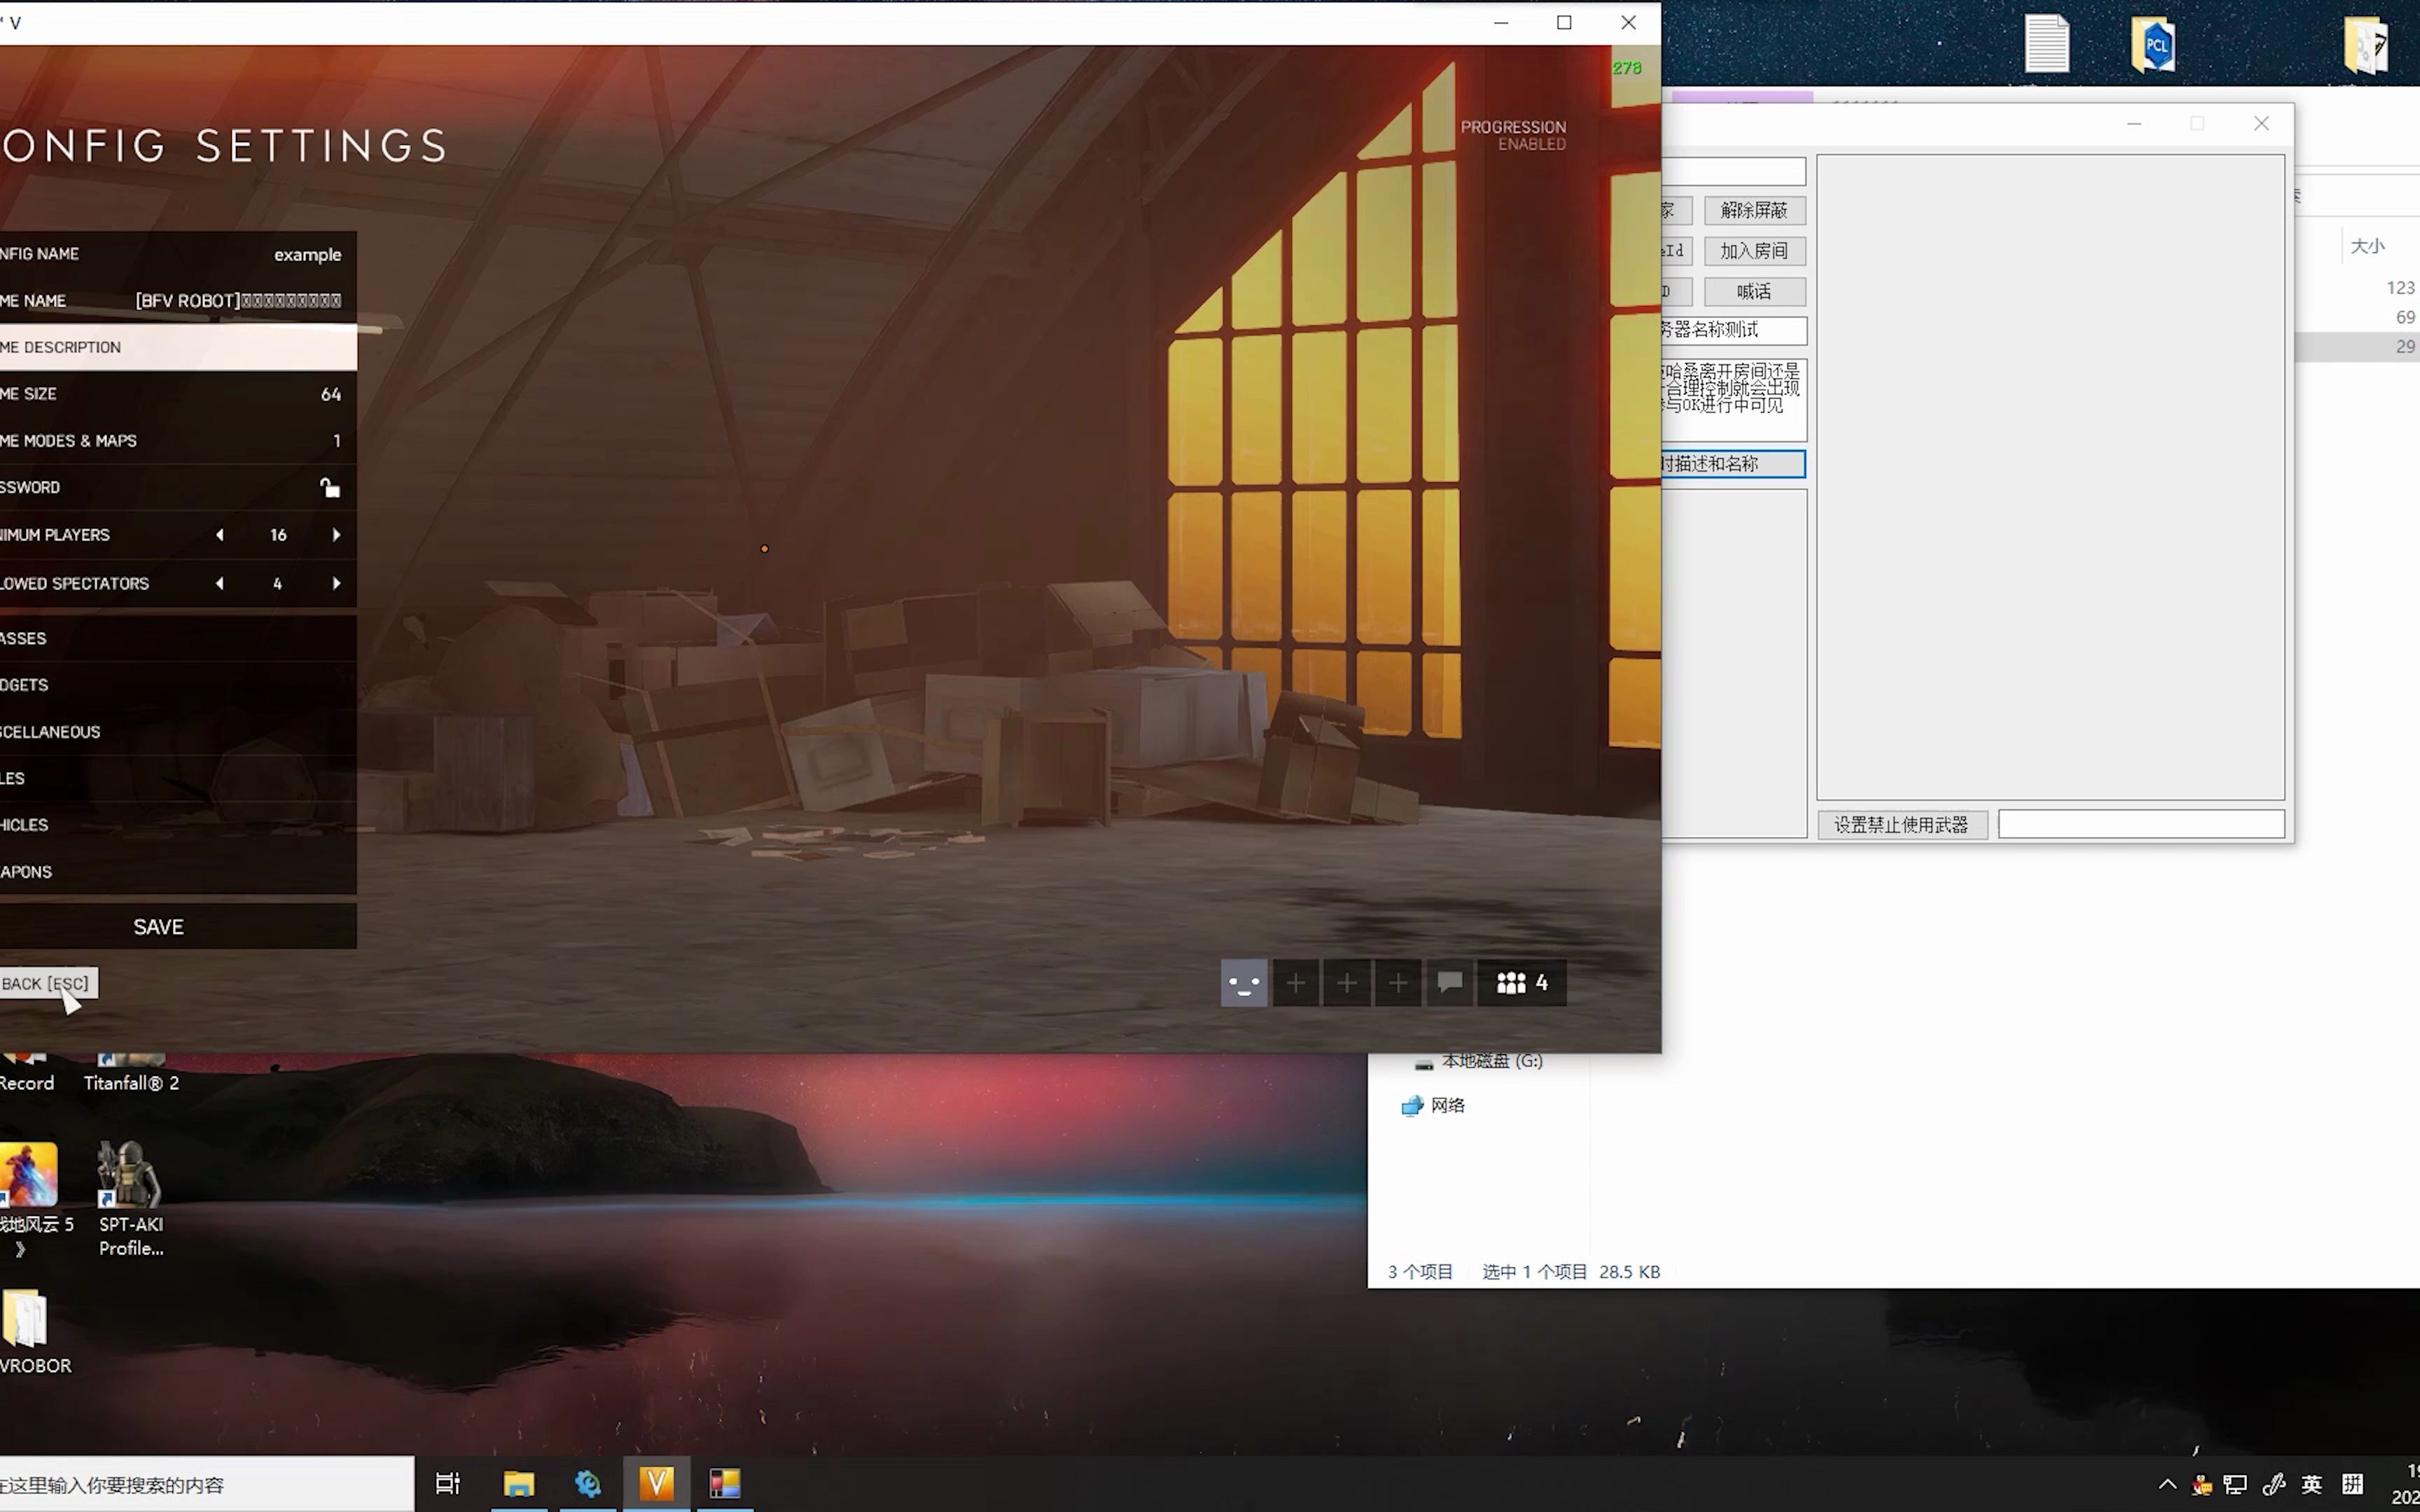Viewport: 2420px width, 1512px height.
Task: Open the Game Size row showing 64
Action: 178,394
